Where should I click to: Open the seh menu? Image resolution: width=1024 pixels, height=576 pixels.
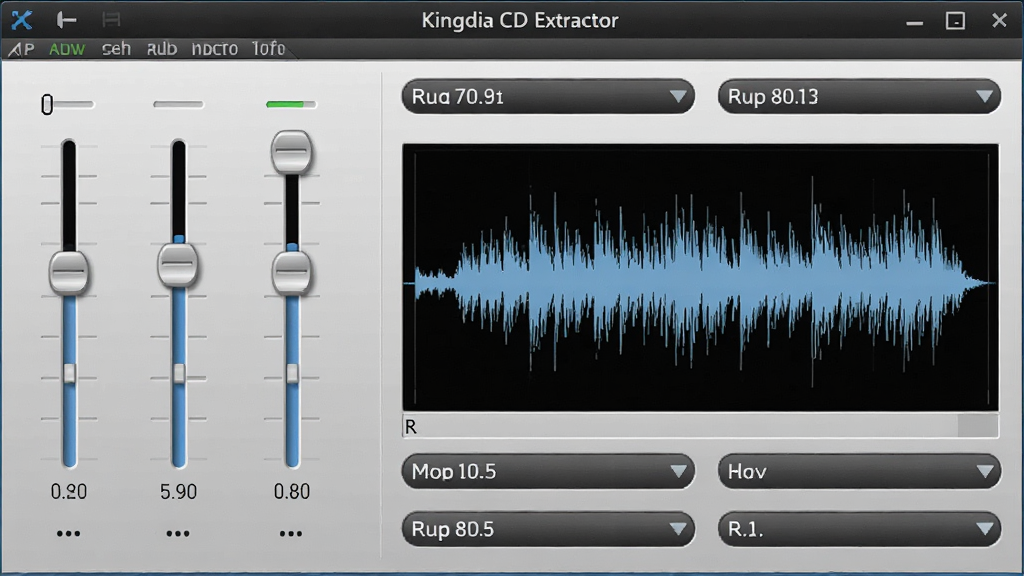[x=116, y=49]
